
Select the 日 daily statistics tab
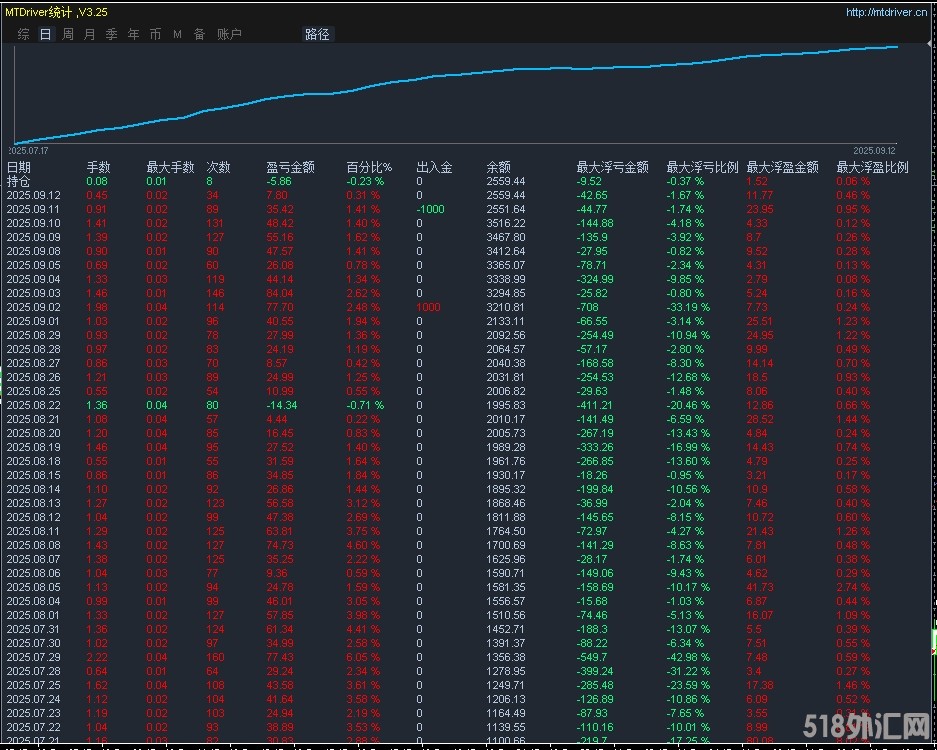pos(46,34)
